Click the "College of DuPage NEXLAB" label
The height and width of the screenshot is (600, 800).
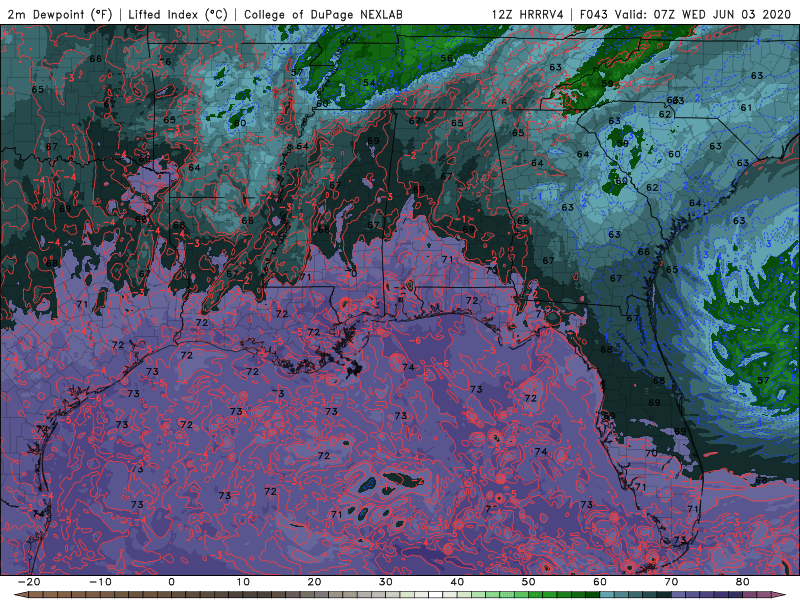pyautogui.click(x=323, y=15)
